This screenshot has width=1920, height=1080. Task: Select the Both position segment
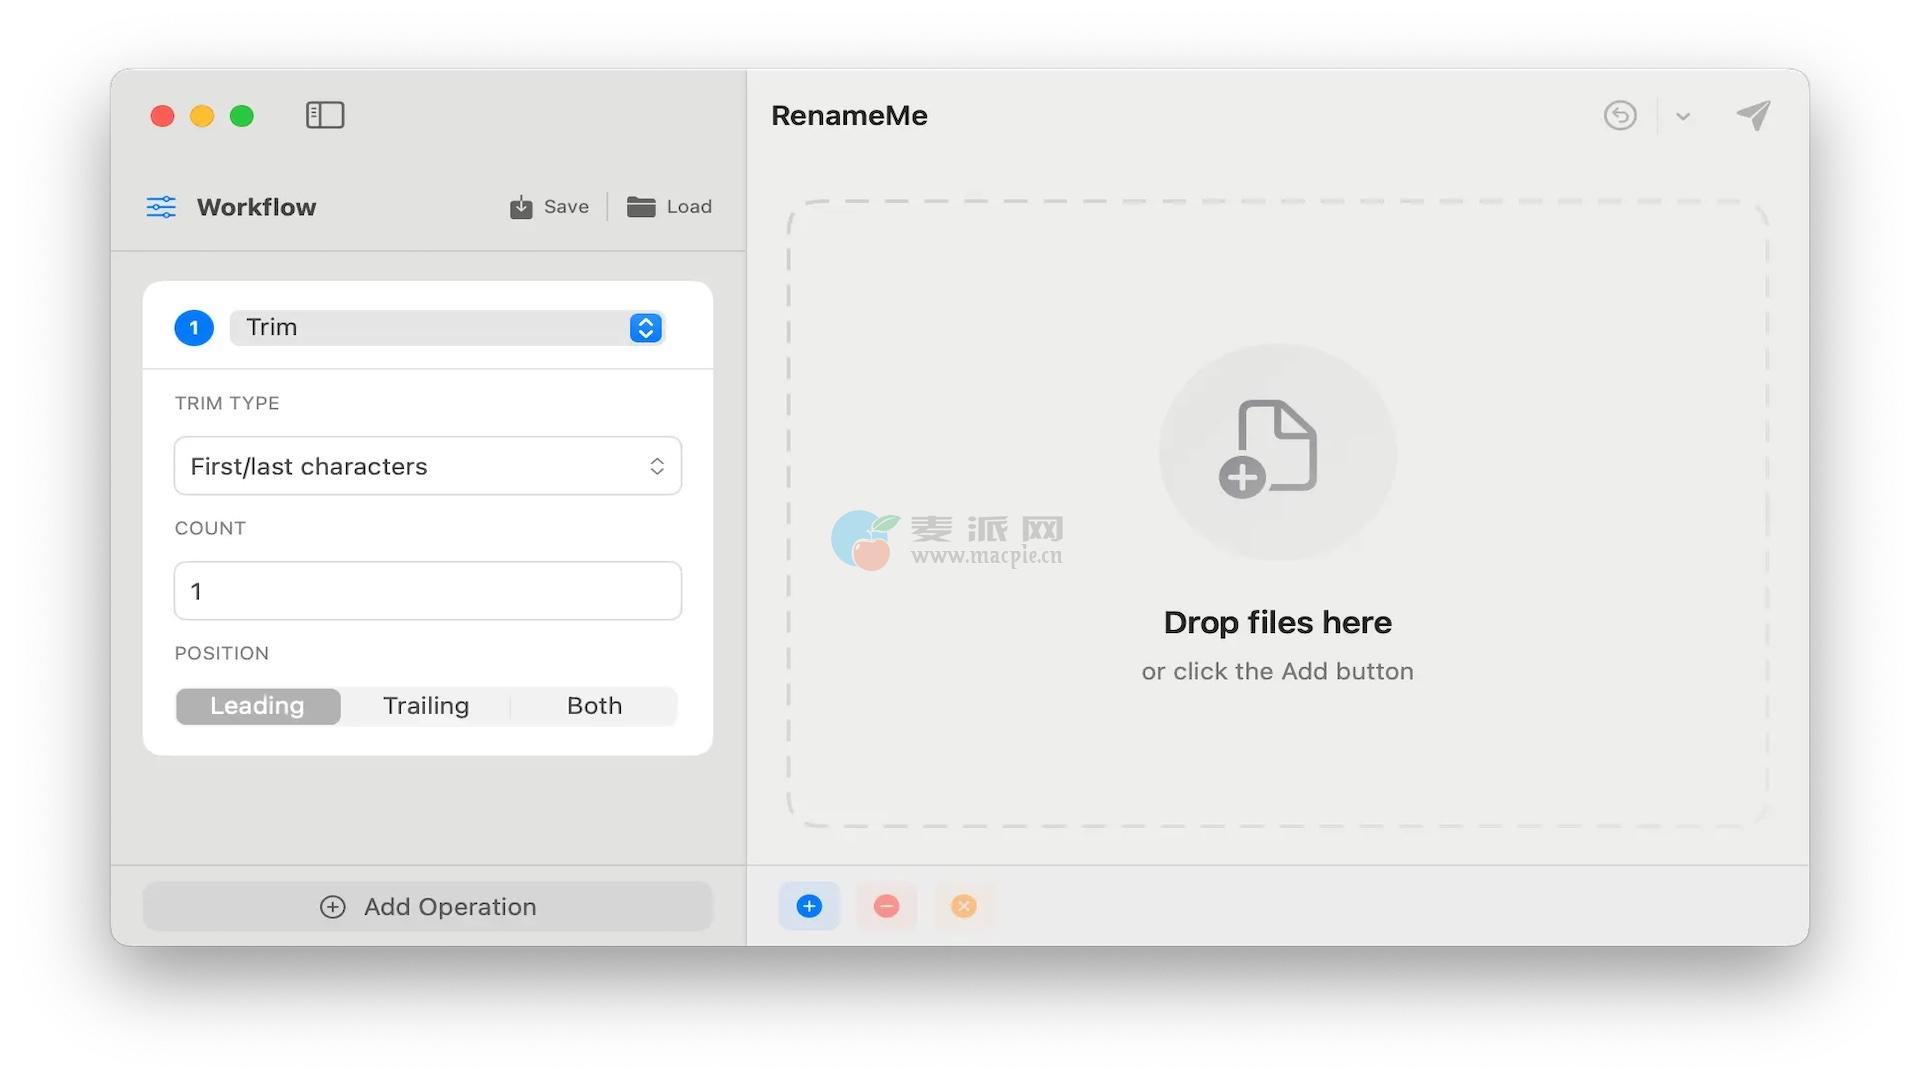[594, 706]
